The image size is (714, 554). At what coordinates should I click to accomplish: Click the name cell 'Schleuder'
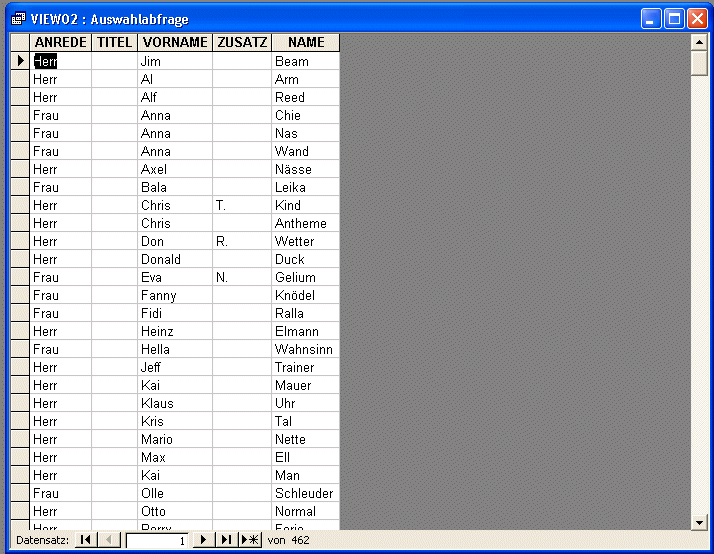[x=306, y=493]
